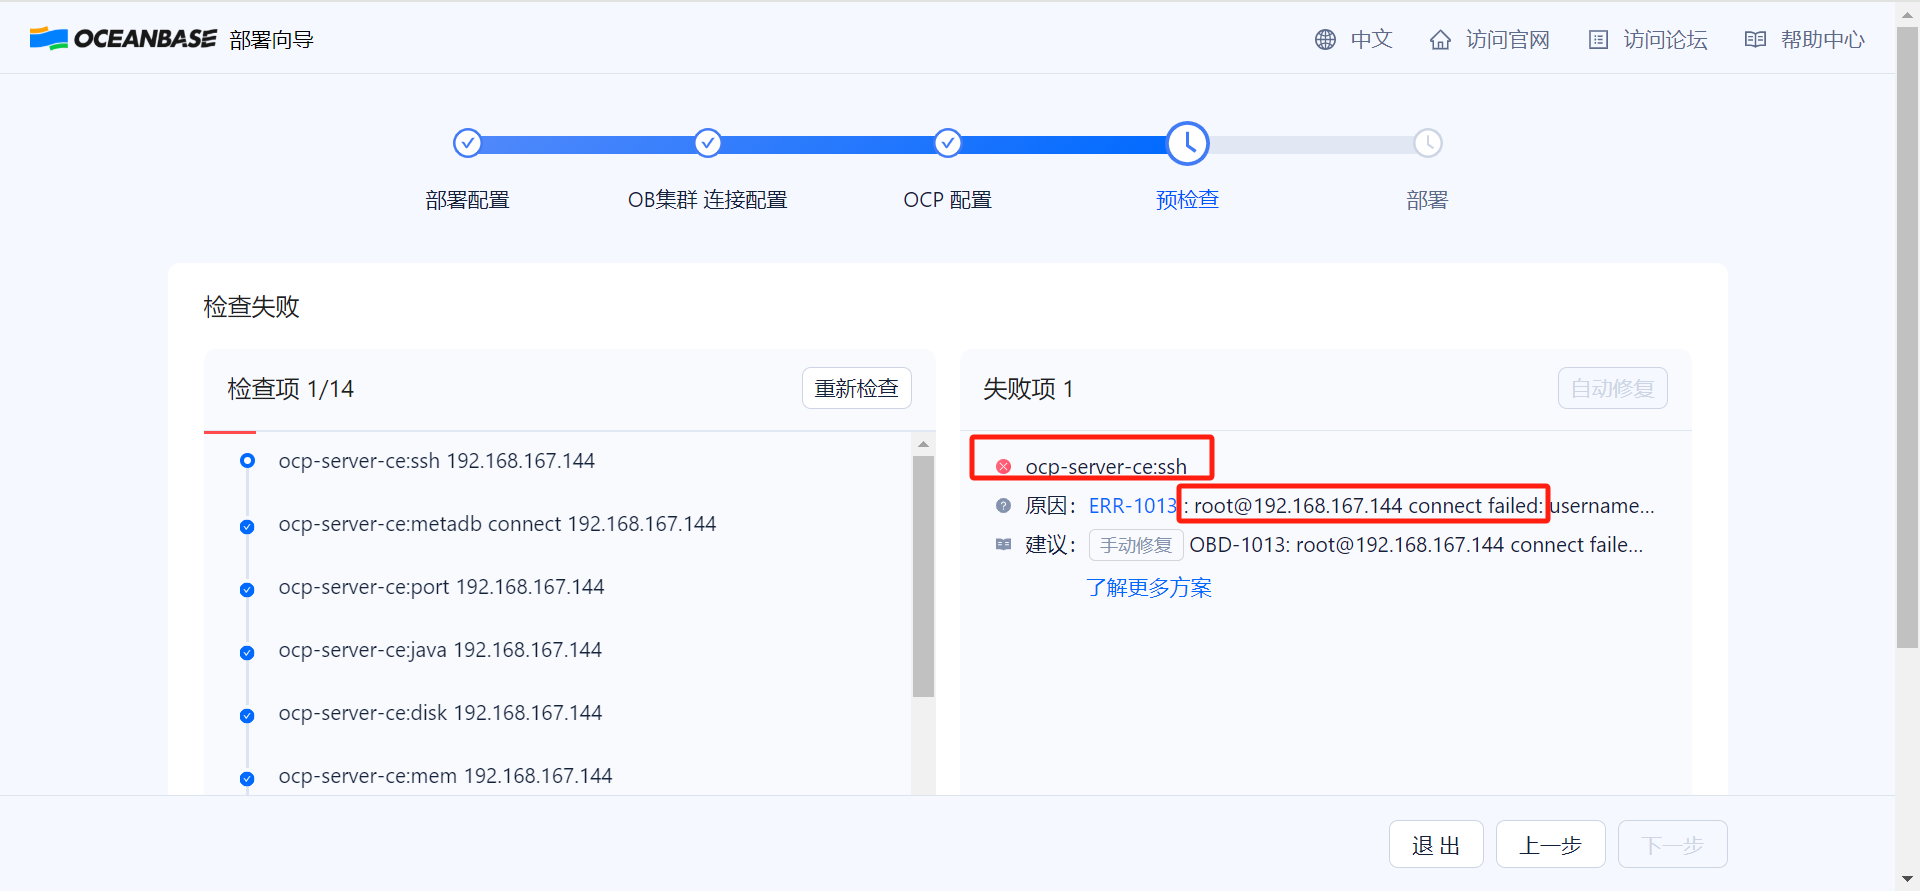This screenshot has width=1920, height=891.
Task: Click the 检查失败 heading
Action: tap(252, 307)
